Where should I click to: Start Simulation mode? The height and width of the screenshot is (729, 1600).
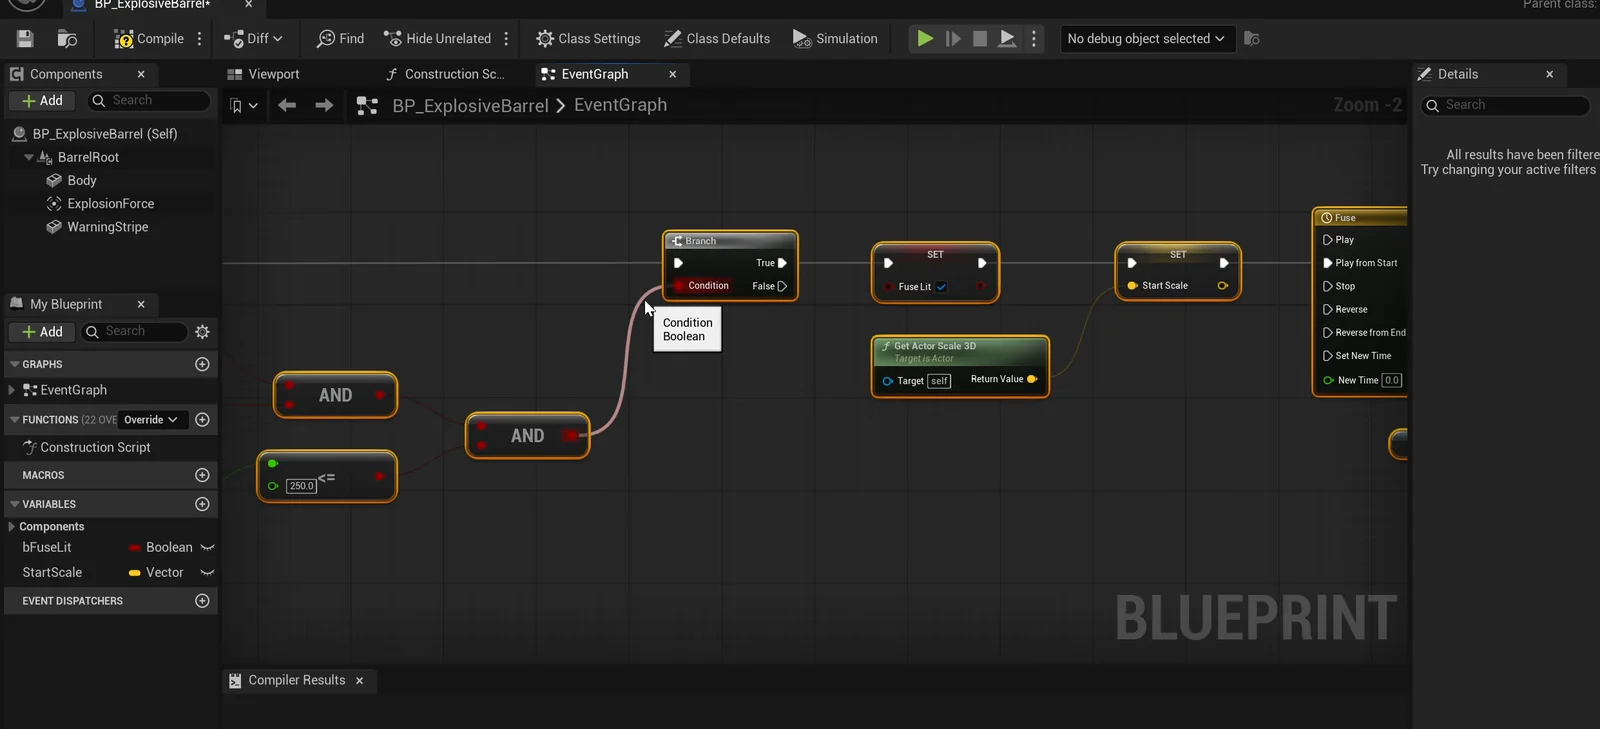coord(835,39)
